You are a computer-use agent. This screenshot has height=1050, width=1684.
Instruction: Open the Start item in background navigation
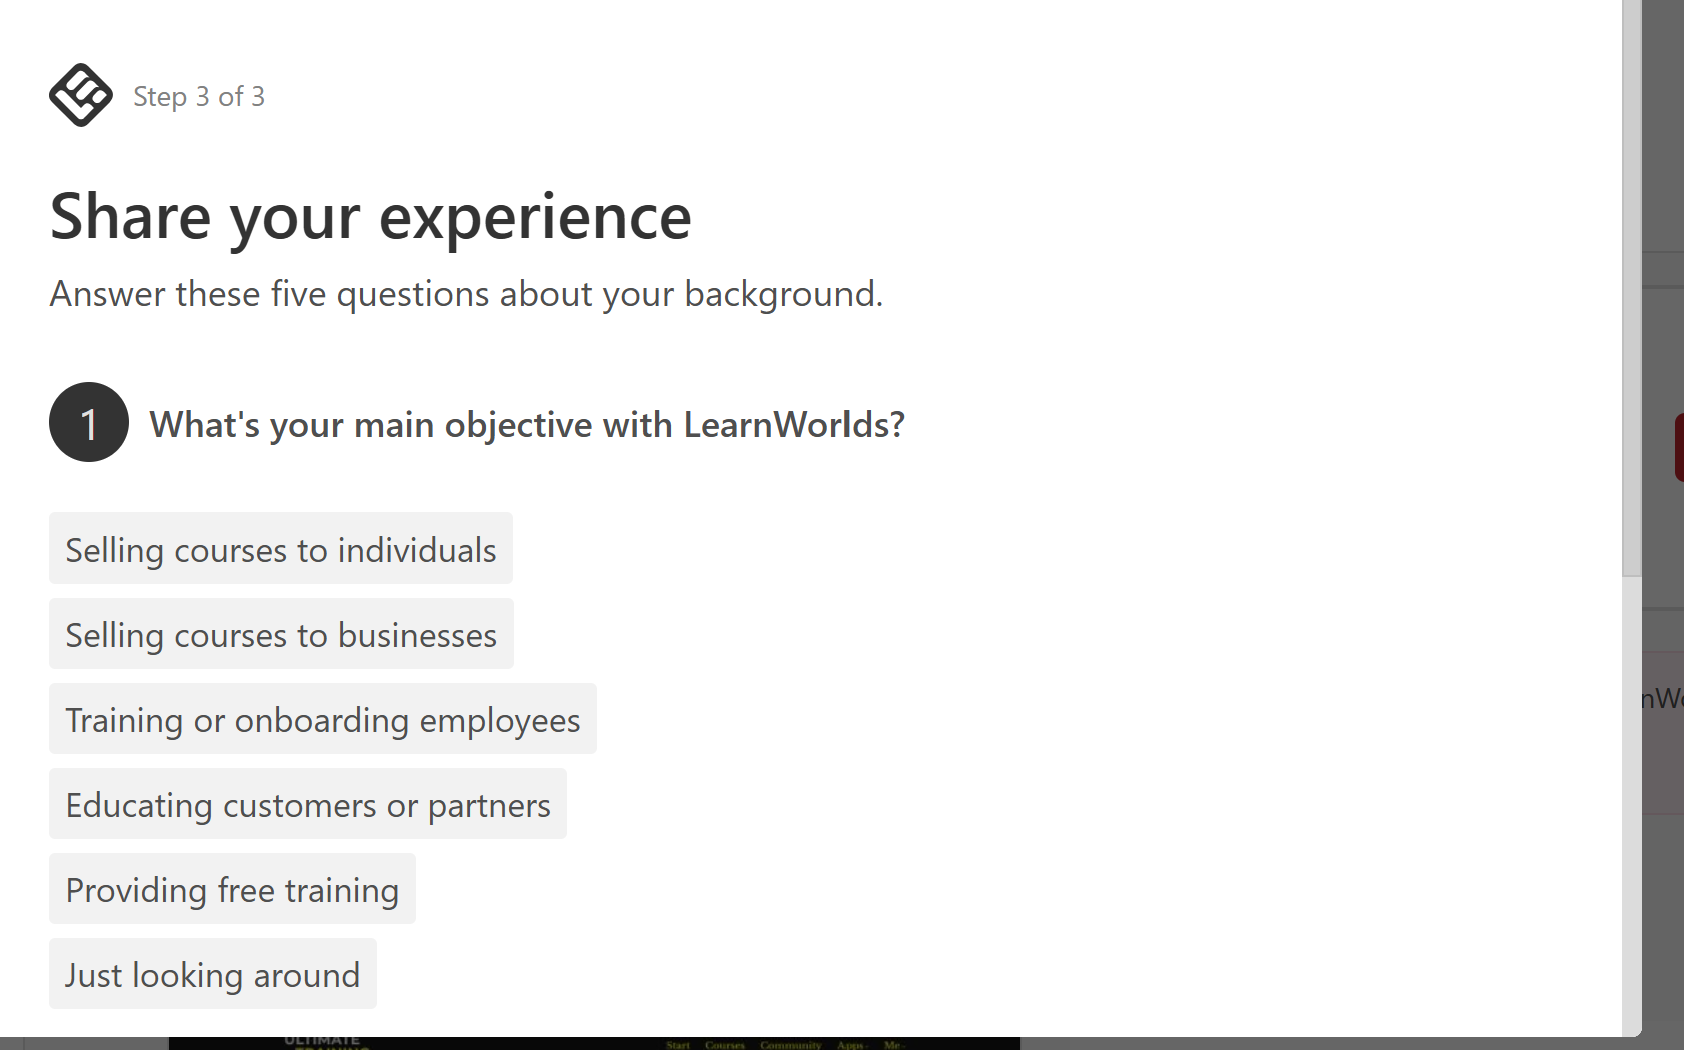click(678, 1044)
